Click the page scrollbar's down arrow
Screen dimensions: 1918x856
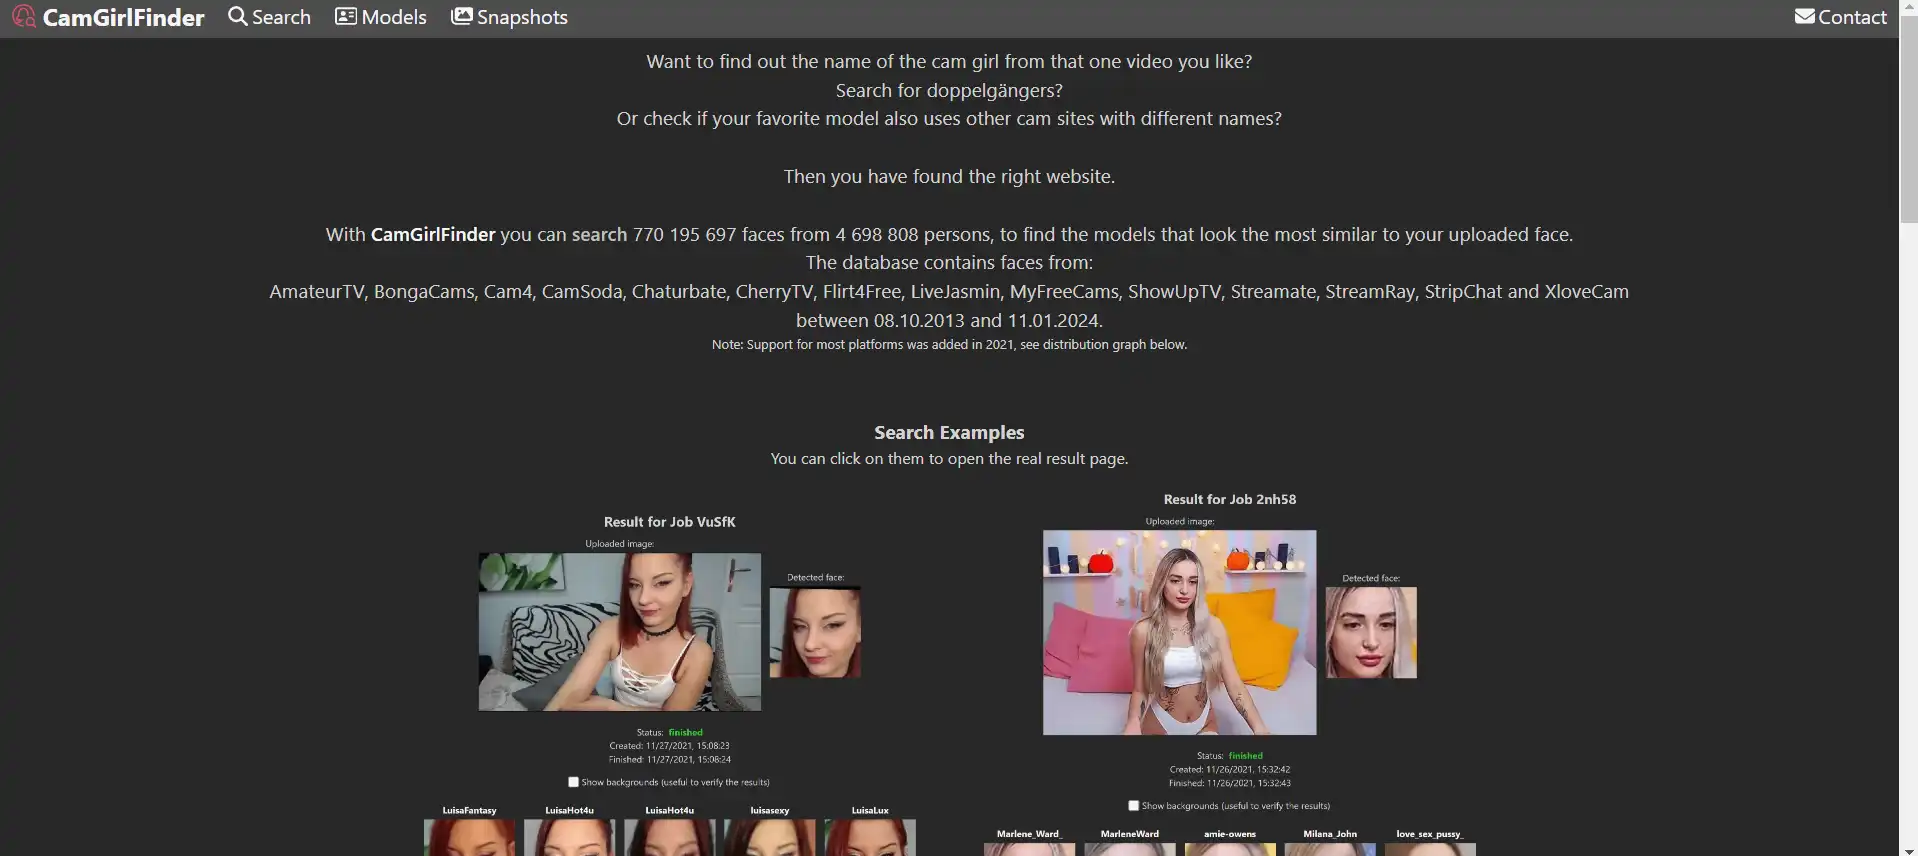click(x=1908, y=849)
